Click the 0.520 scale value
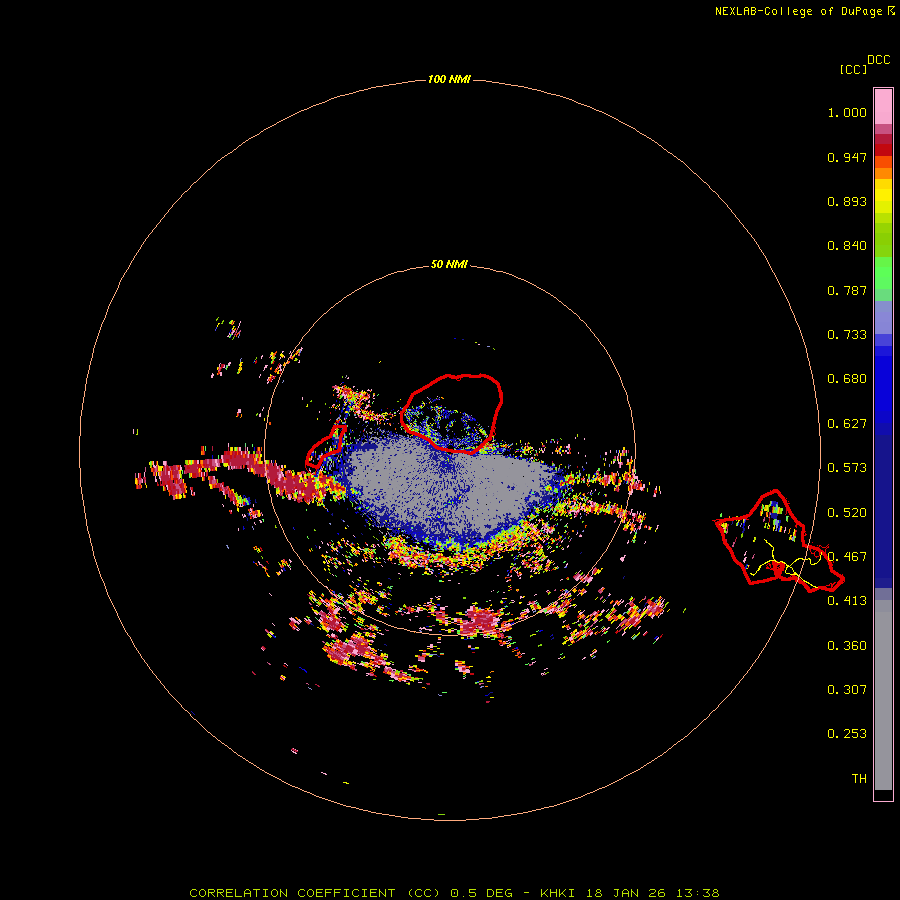 click(847, 513)
